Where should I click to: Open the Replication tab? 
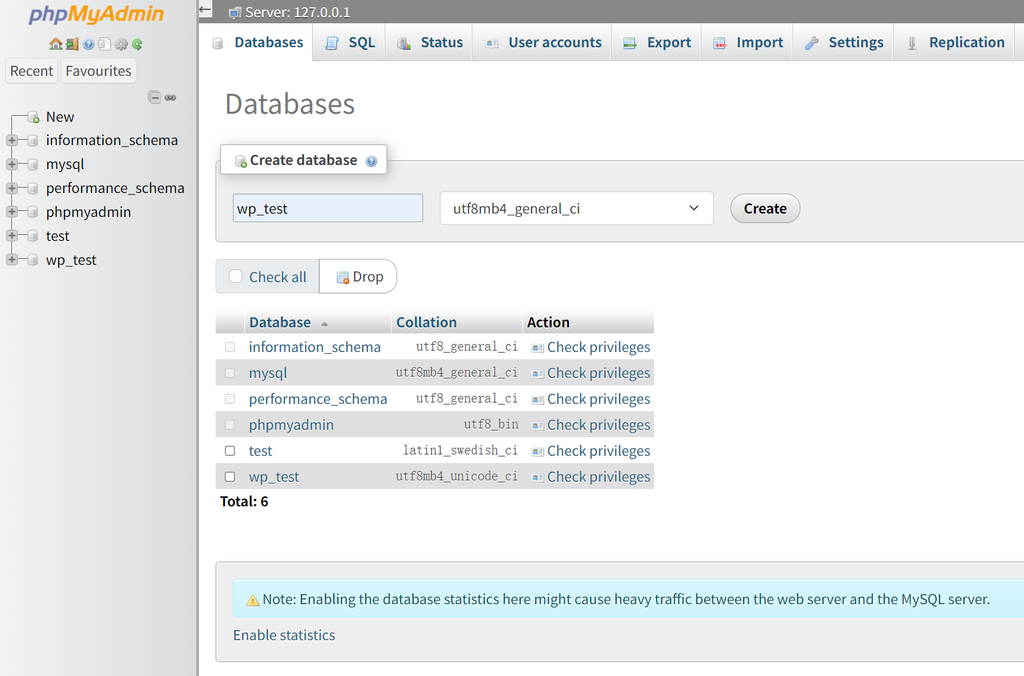[955, 42]
